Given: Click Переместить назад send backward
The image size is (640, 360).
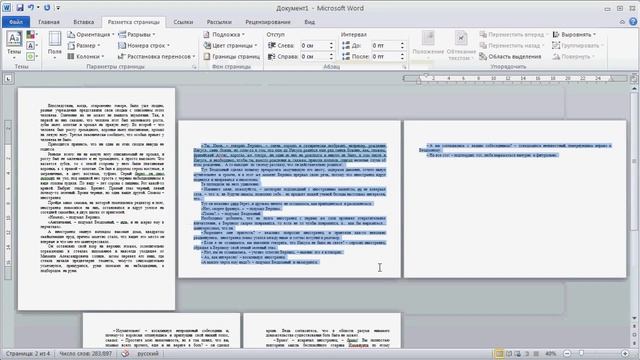Looking at the screenshot, I should click(512, 46).
